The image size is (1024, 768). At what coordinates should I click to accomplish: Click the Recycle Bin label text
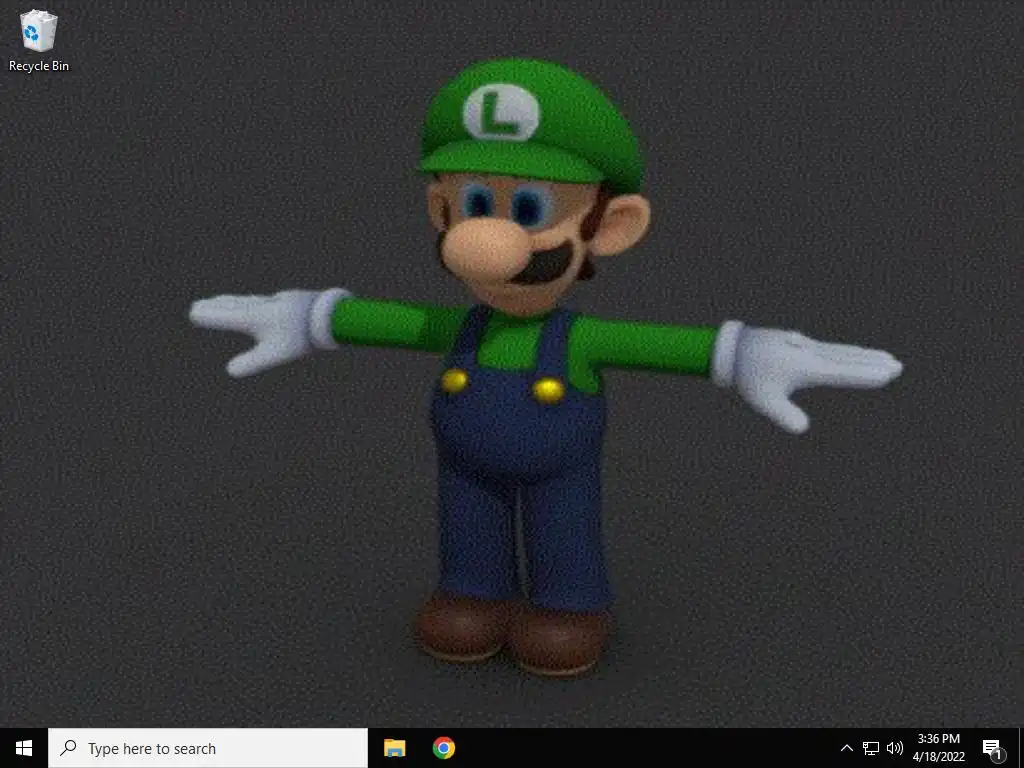tap(39, 66)
